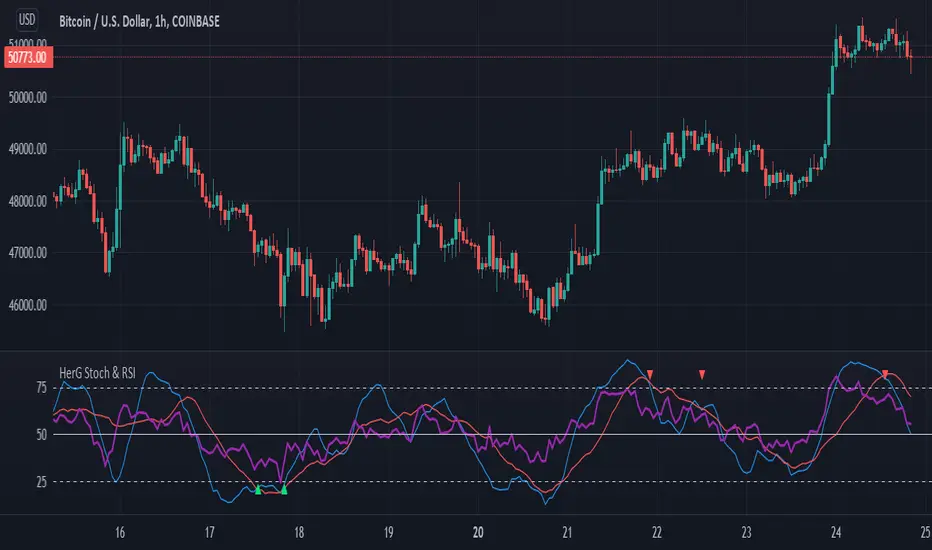Open the HerG Stoch & RSI indicator label
Screen dimensions: 932x550
(x=97, y=373)
